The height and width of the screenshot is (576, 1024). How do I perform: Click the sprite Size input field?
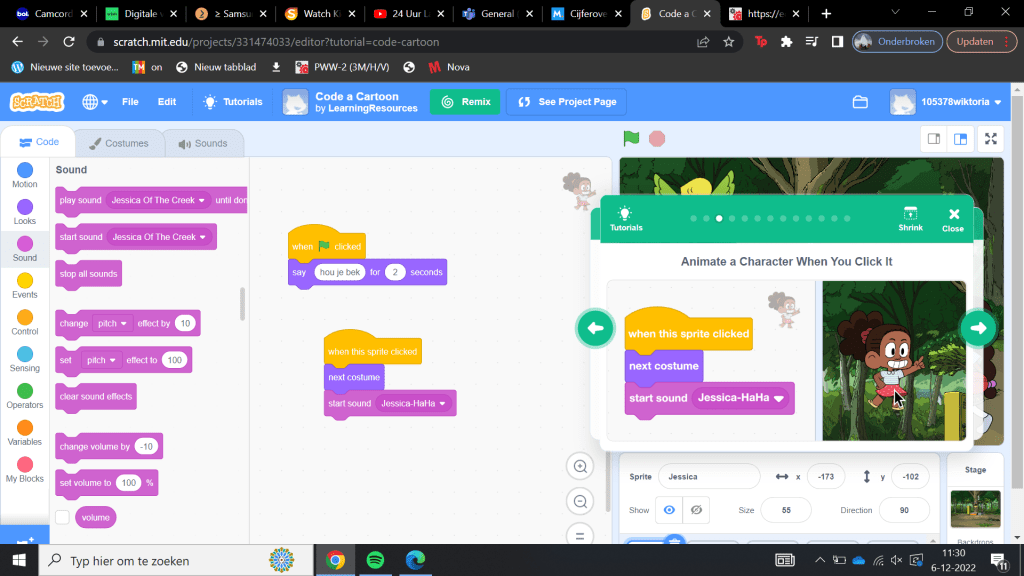click(x=785, y=510)
